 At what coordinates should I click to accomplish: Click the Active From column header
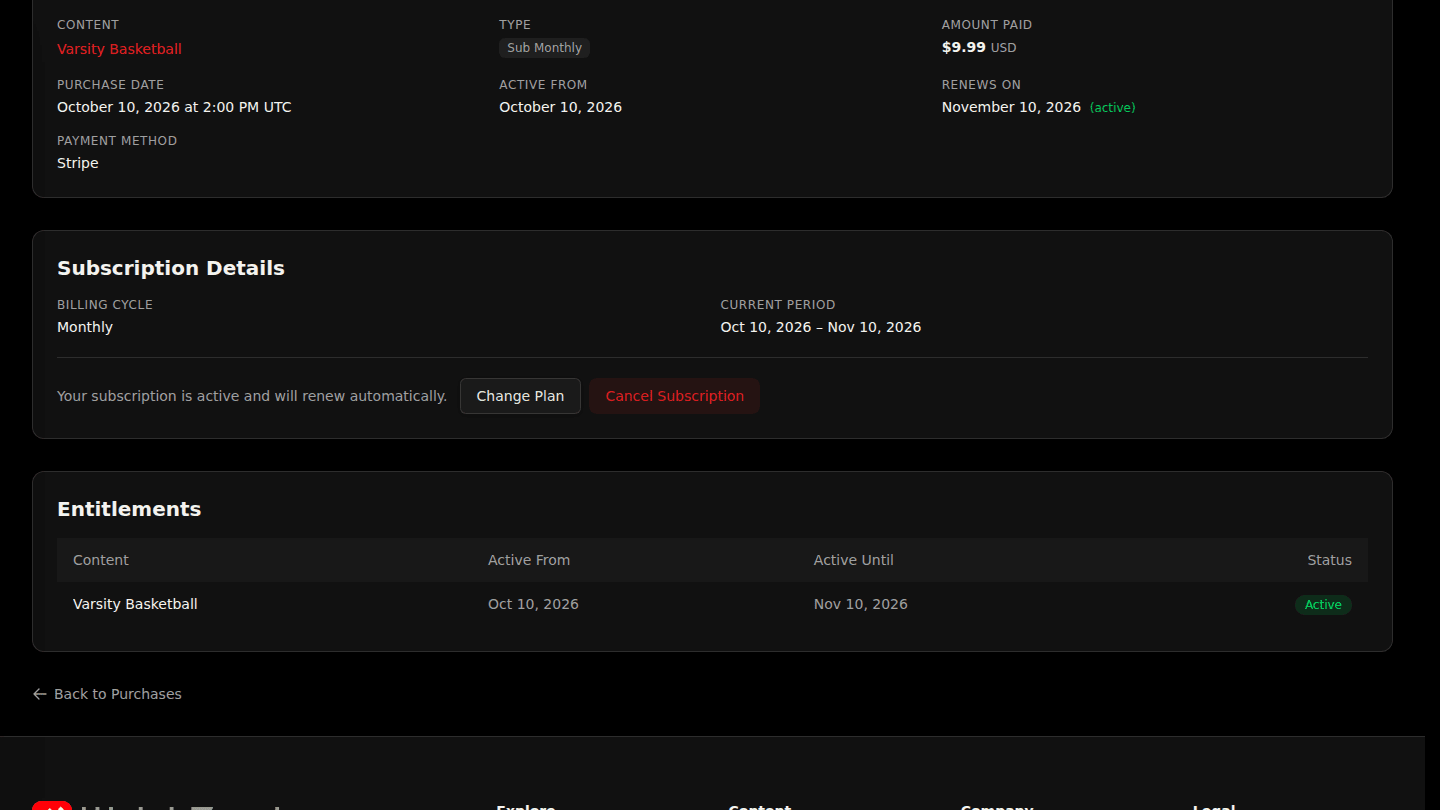click(529, 560)
